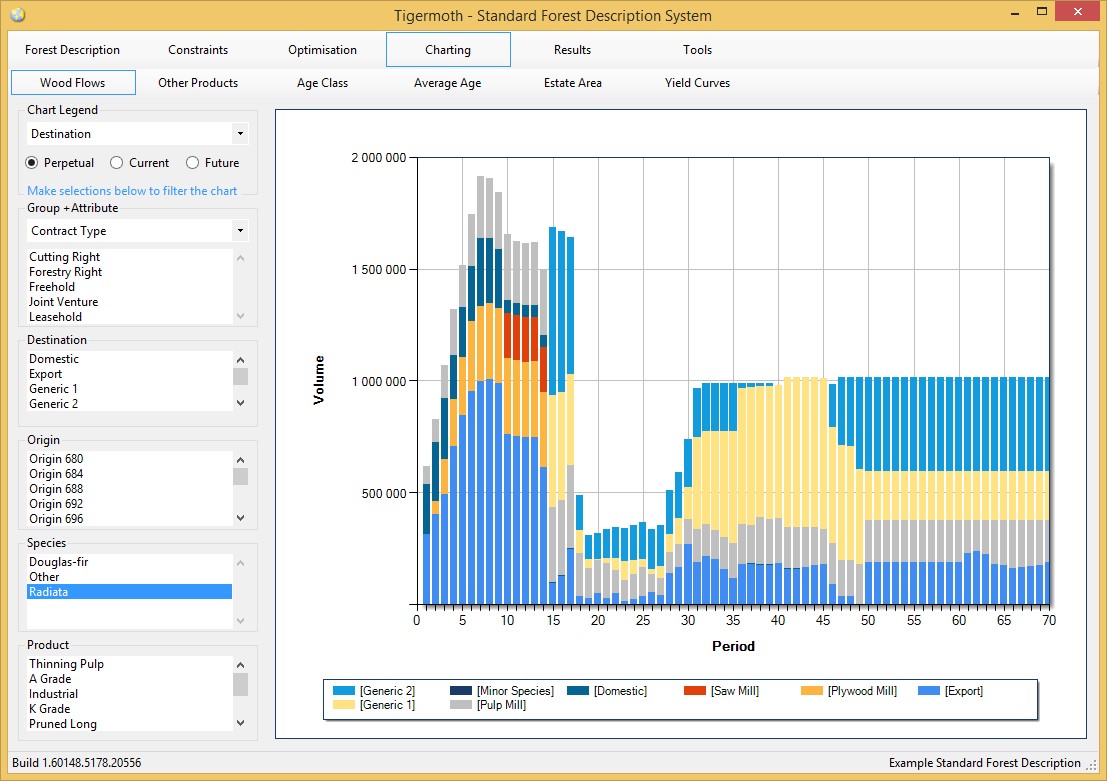Select Origin 688 in the Origin list
The image size is (1107, 781).
[x=130, y=489]
